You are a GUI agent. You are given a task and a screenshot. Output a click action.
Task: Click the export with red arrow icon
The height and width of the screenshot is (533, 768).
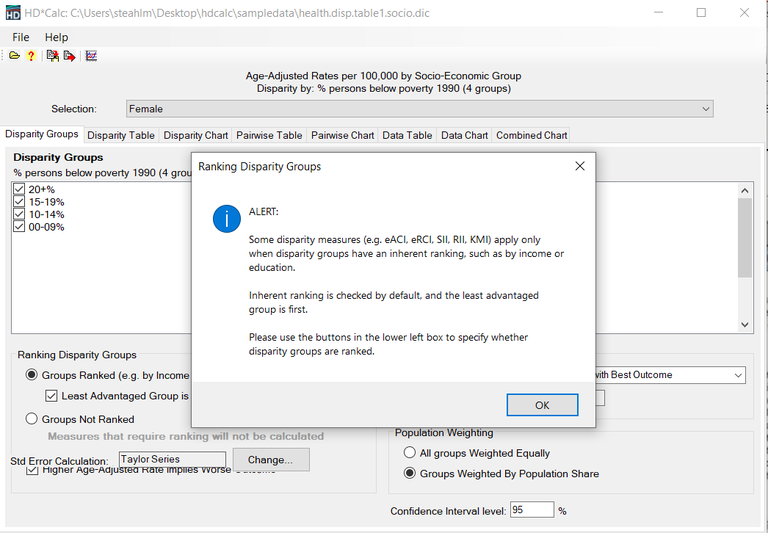(x=69, y=56)
